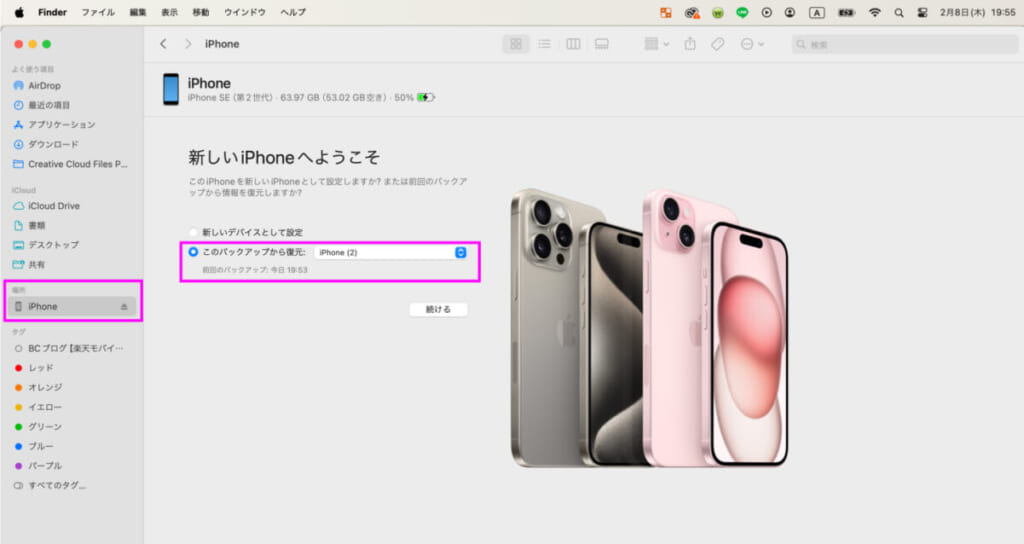Open the 移動 menu
Viewport: 1024px width, 544px height.
point(201,12)
